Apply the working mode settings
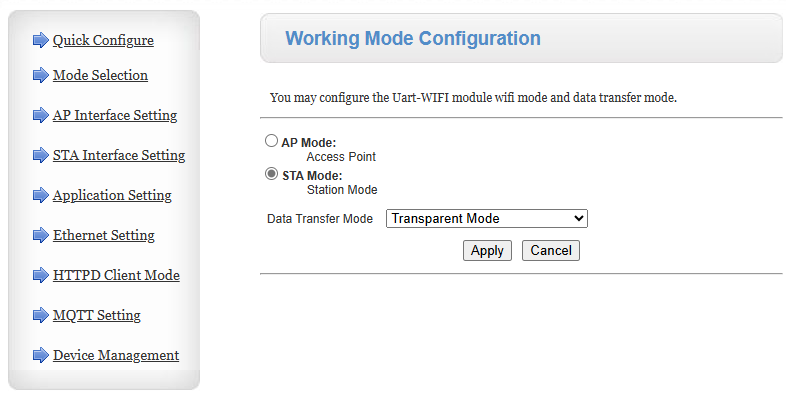The height and width of the screenshot is (394, 786). [487, 251]
